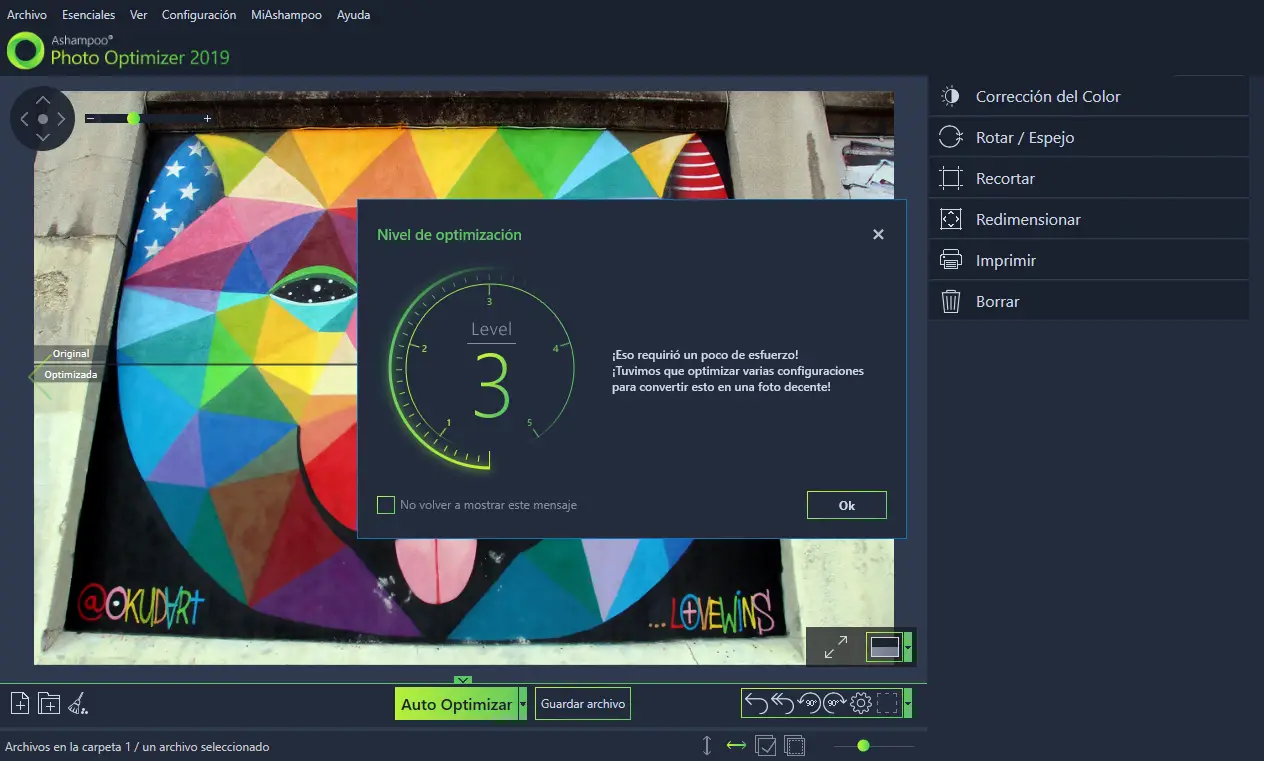Image resolution: width=1264 pixels, height=761 pixels.
Task: Click the Guardar archivo button
Action: pyautogui.click(x=583, y=704)
